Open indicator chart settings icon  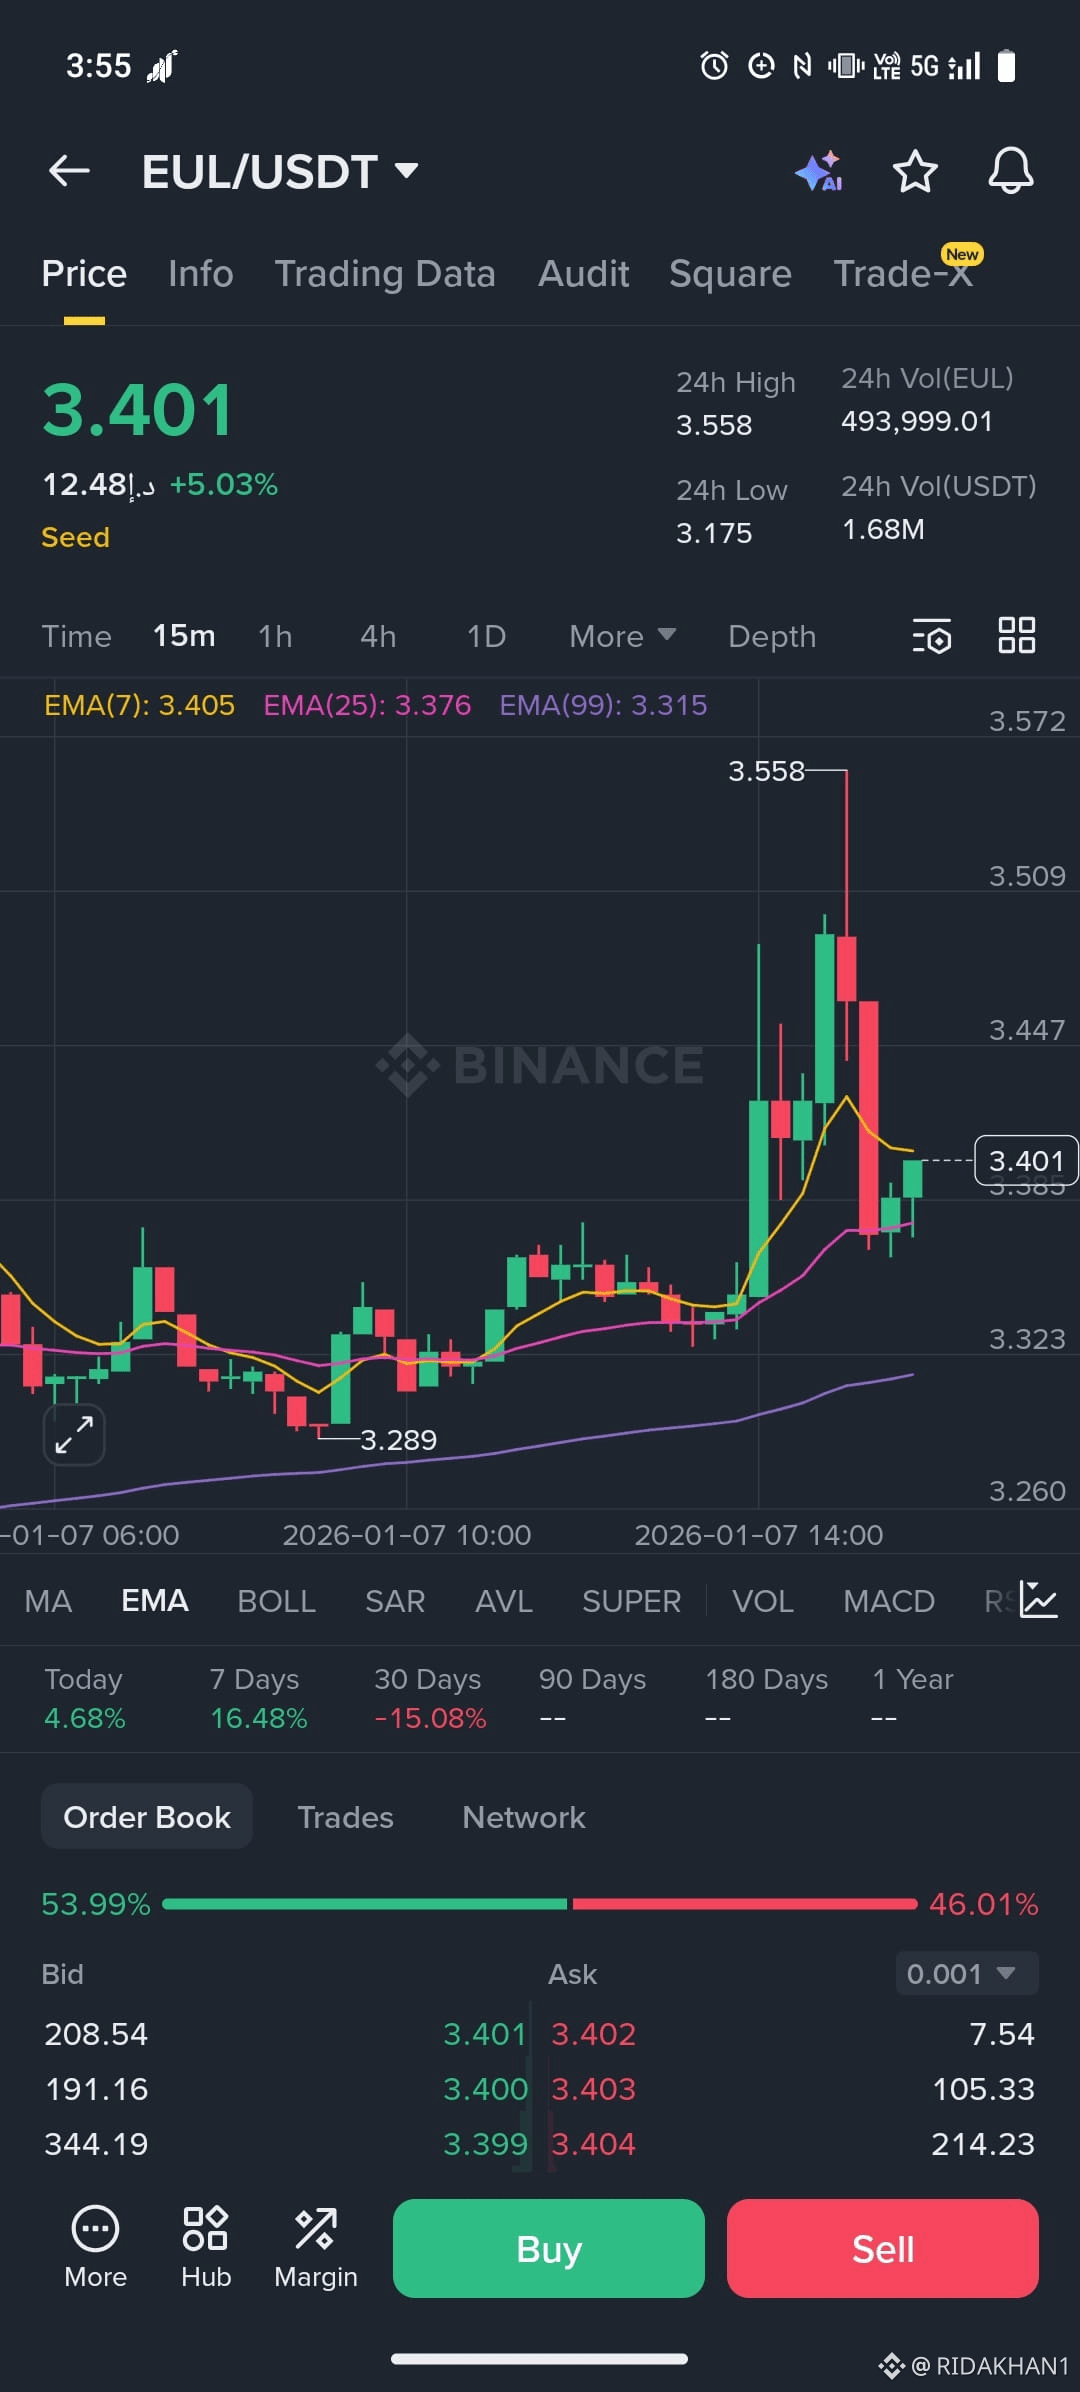click(x=1039, y=1600)
